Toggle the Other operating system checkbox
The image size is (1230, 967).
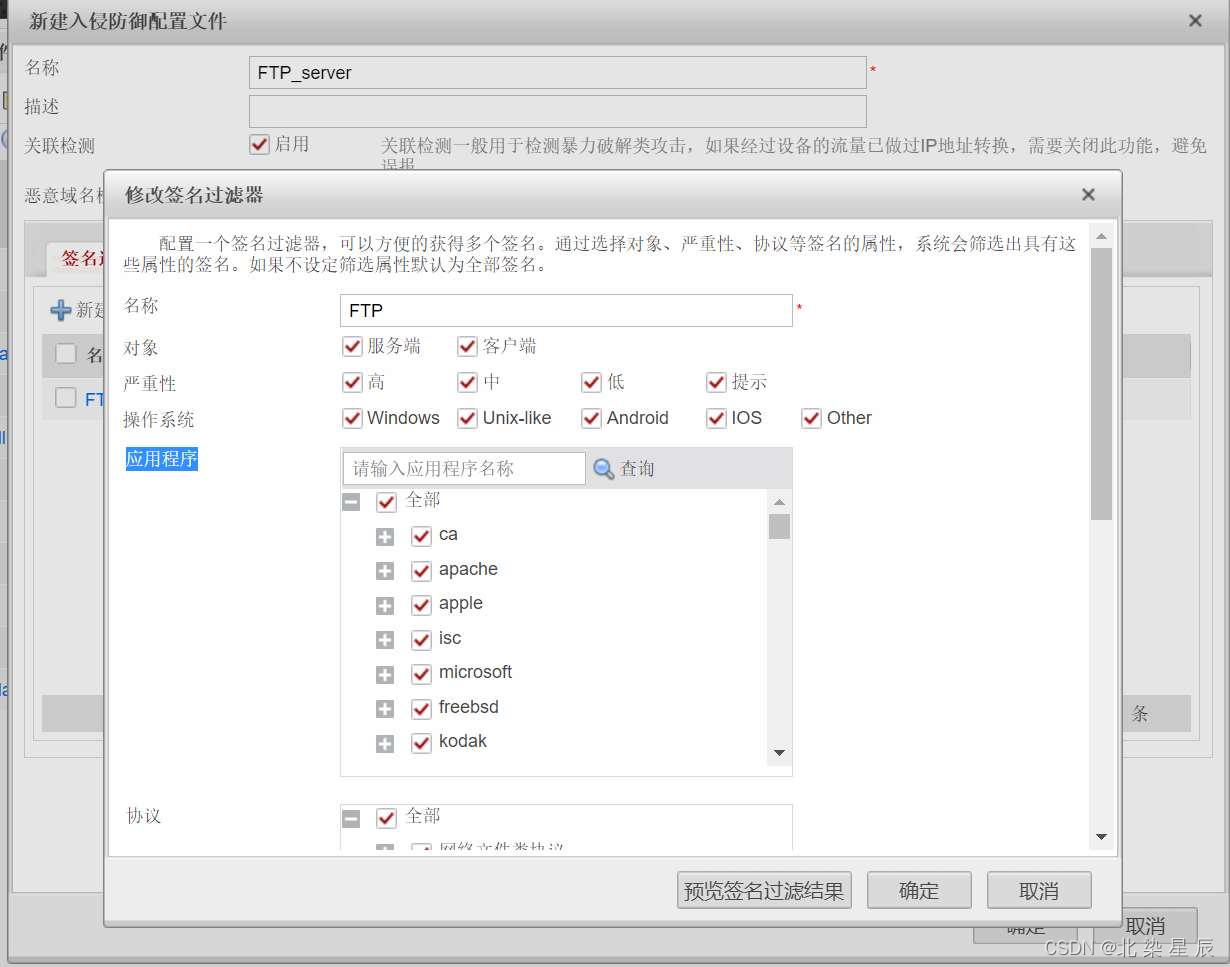[811, 418]
